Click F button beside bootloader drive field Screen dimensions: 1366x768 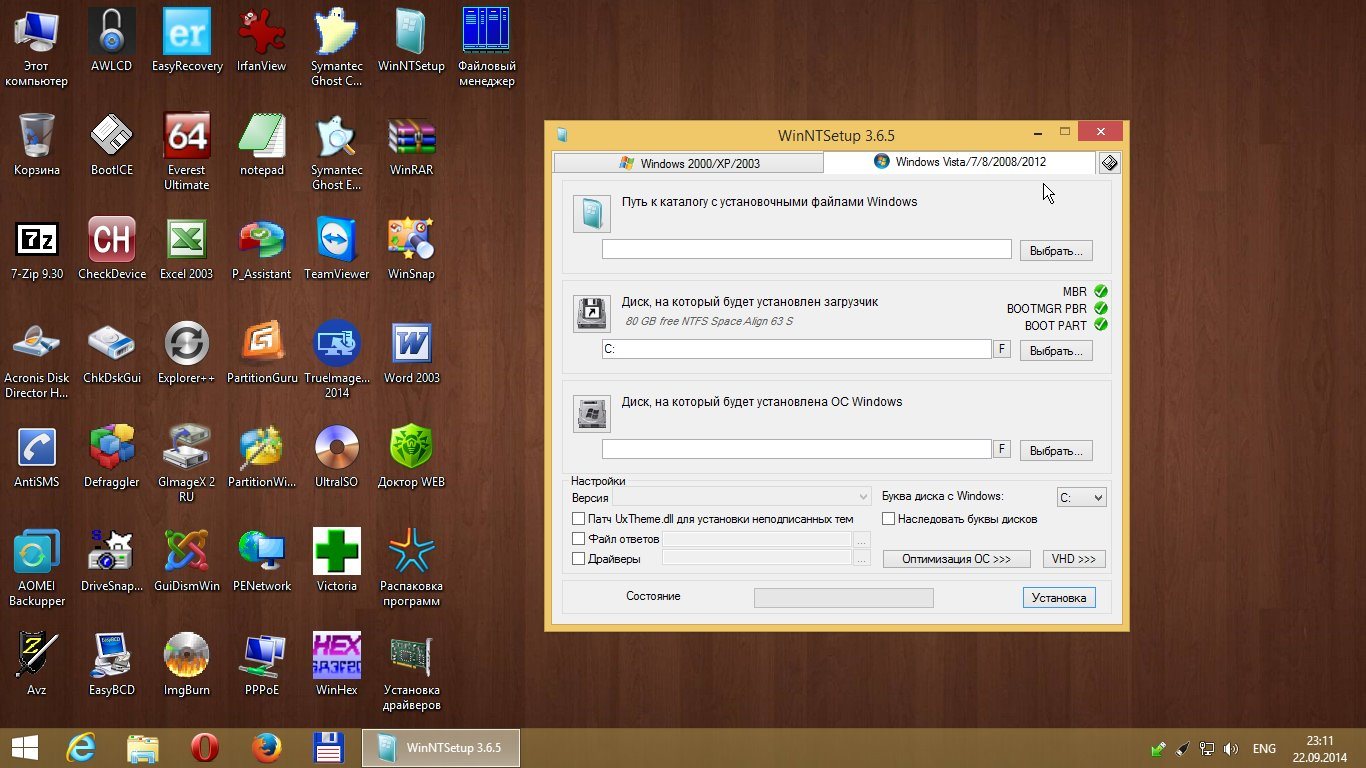1001,349
